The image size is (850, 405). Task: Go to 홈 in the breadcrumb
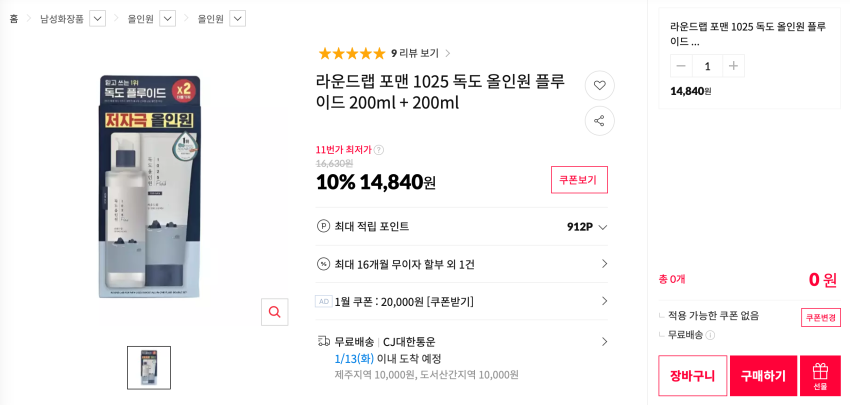[x=14, y=18]
